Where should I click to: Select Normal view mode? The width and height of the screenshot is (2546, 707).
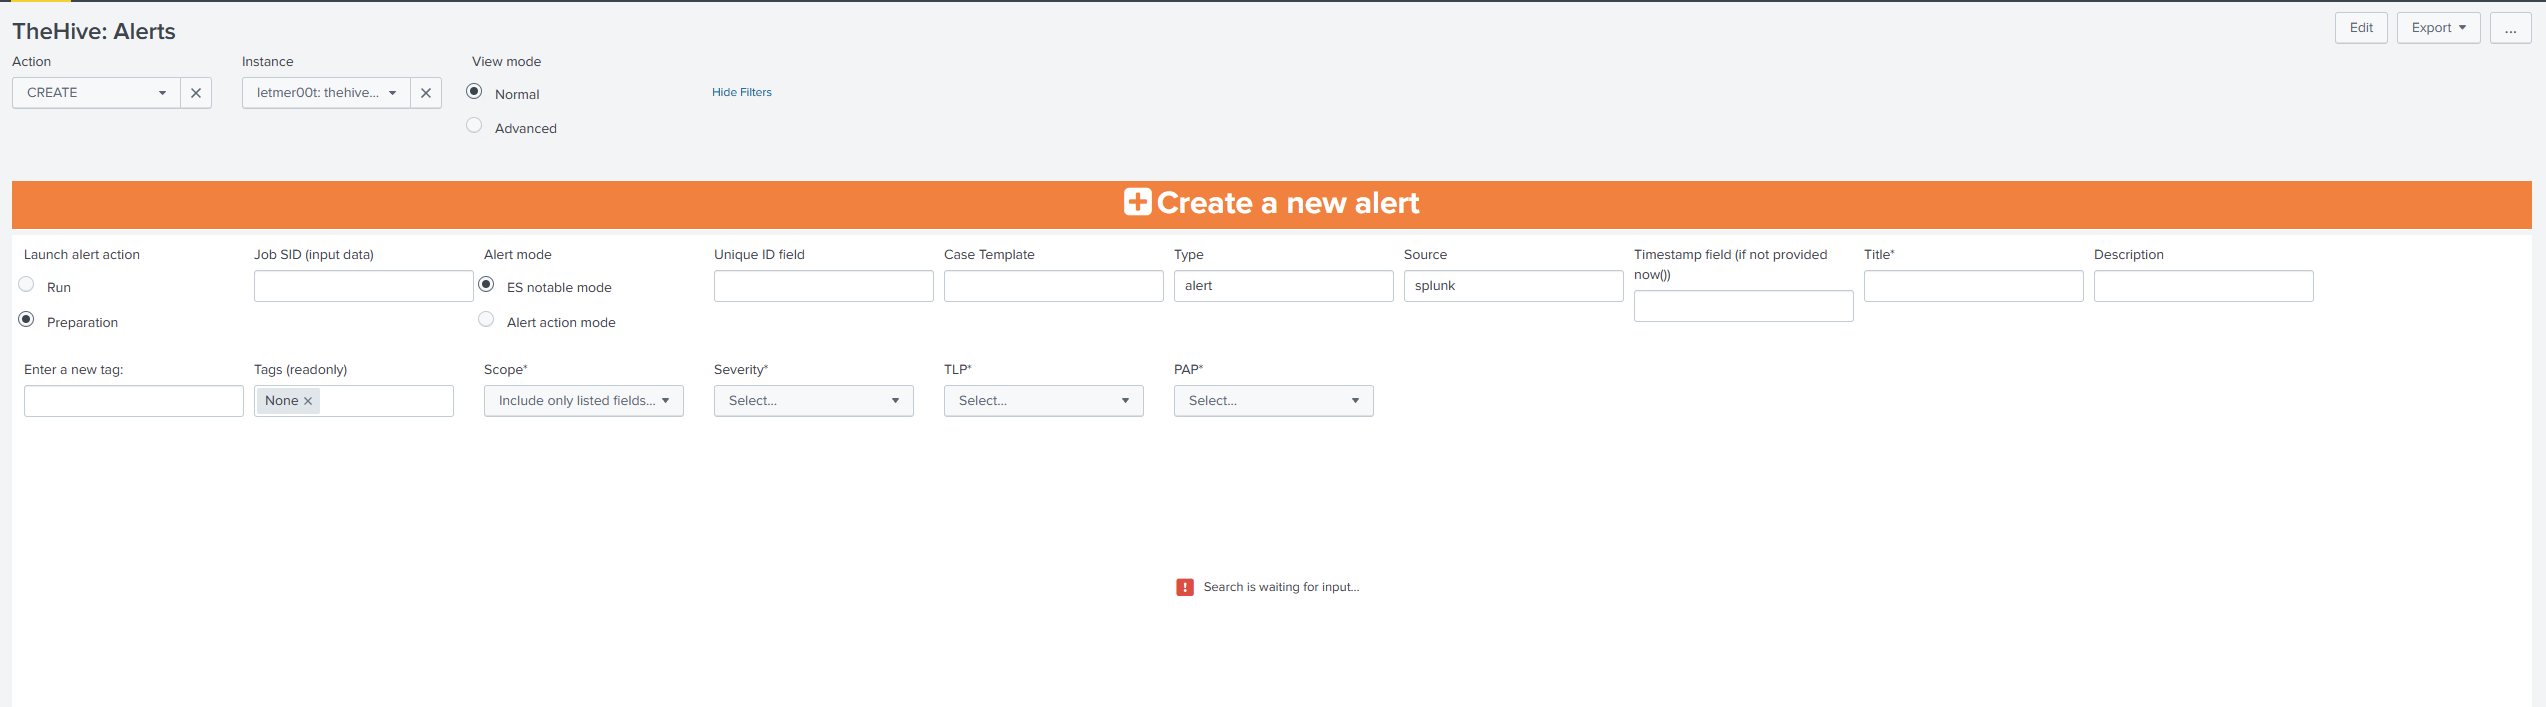point(474,91)
